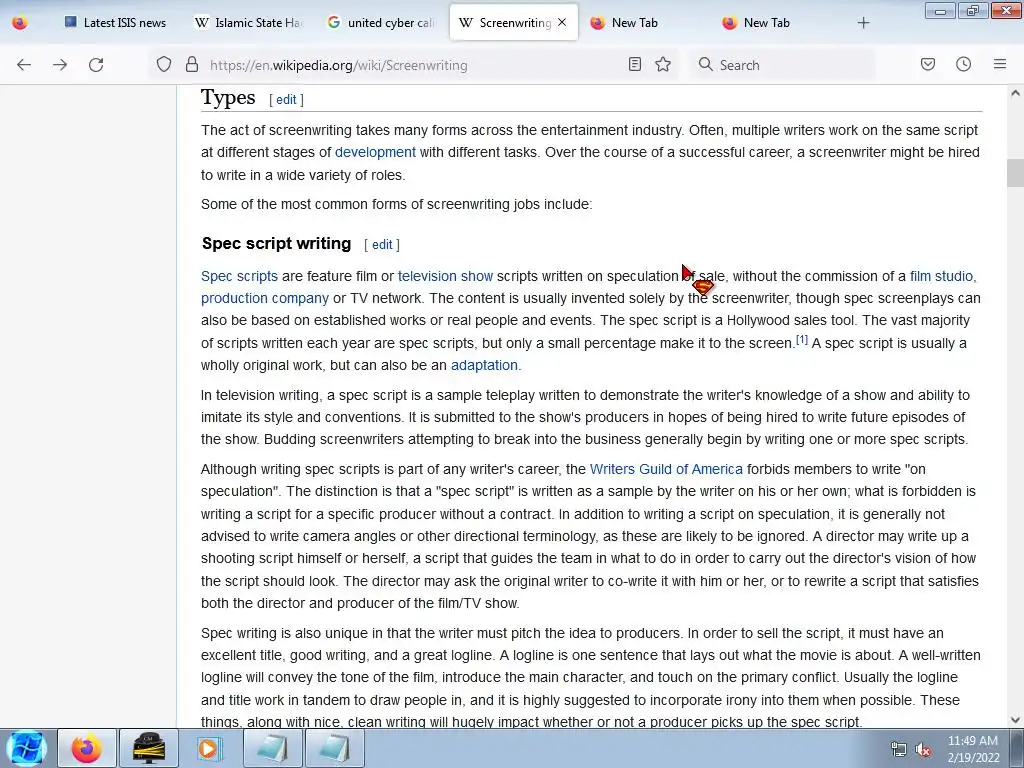
Task: View site security padlock info
Action: click(x=191, y=64)
